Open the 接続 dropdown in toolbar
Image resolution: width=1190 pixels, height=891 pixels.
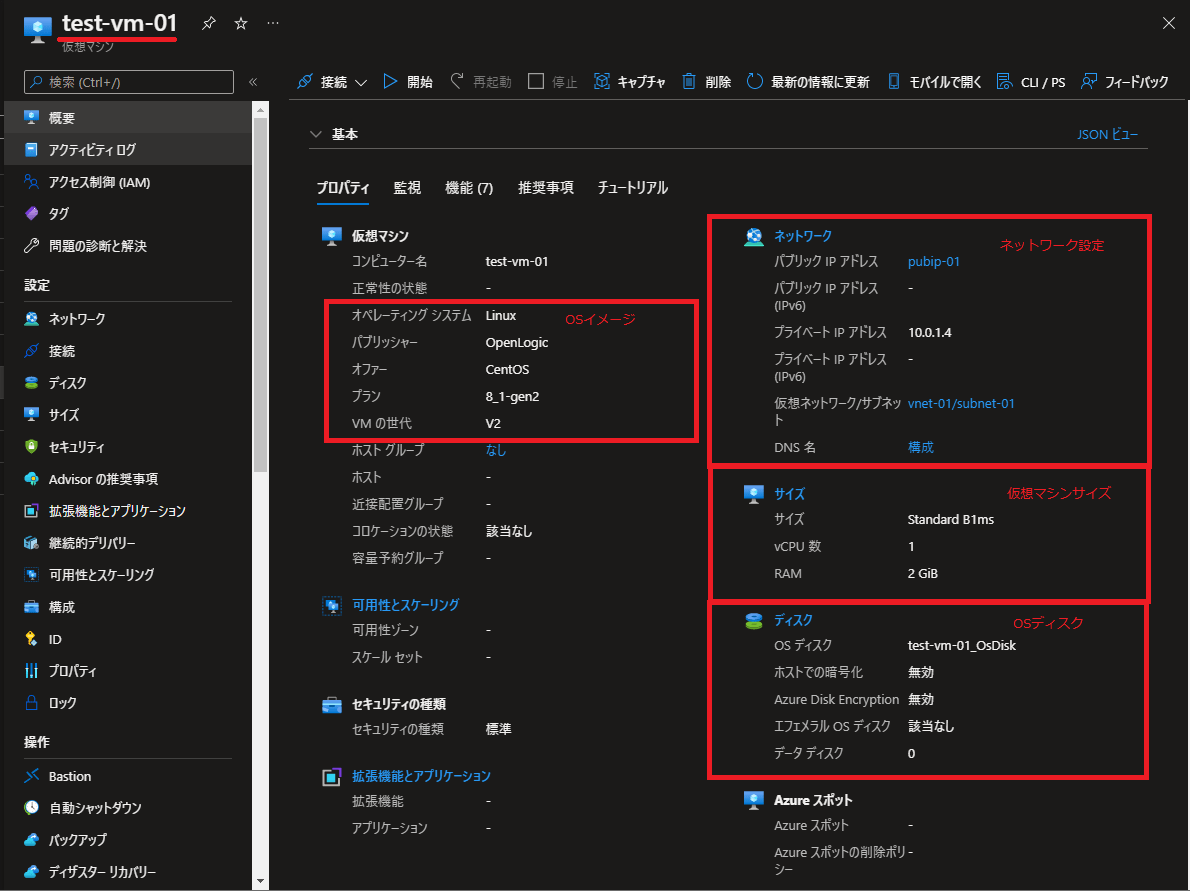click(x=332, y=82)
